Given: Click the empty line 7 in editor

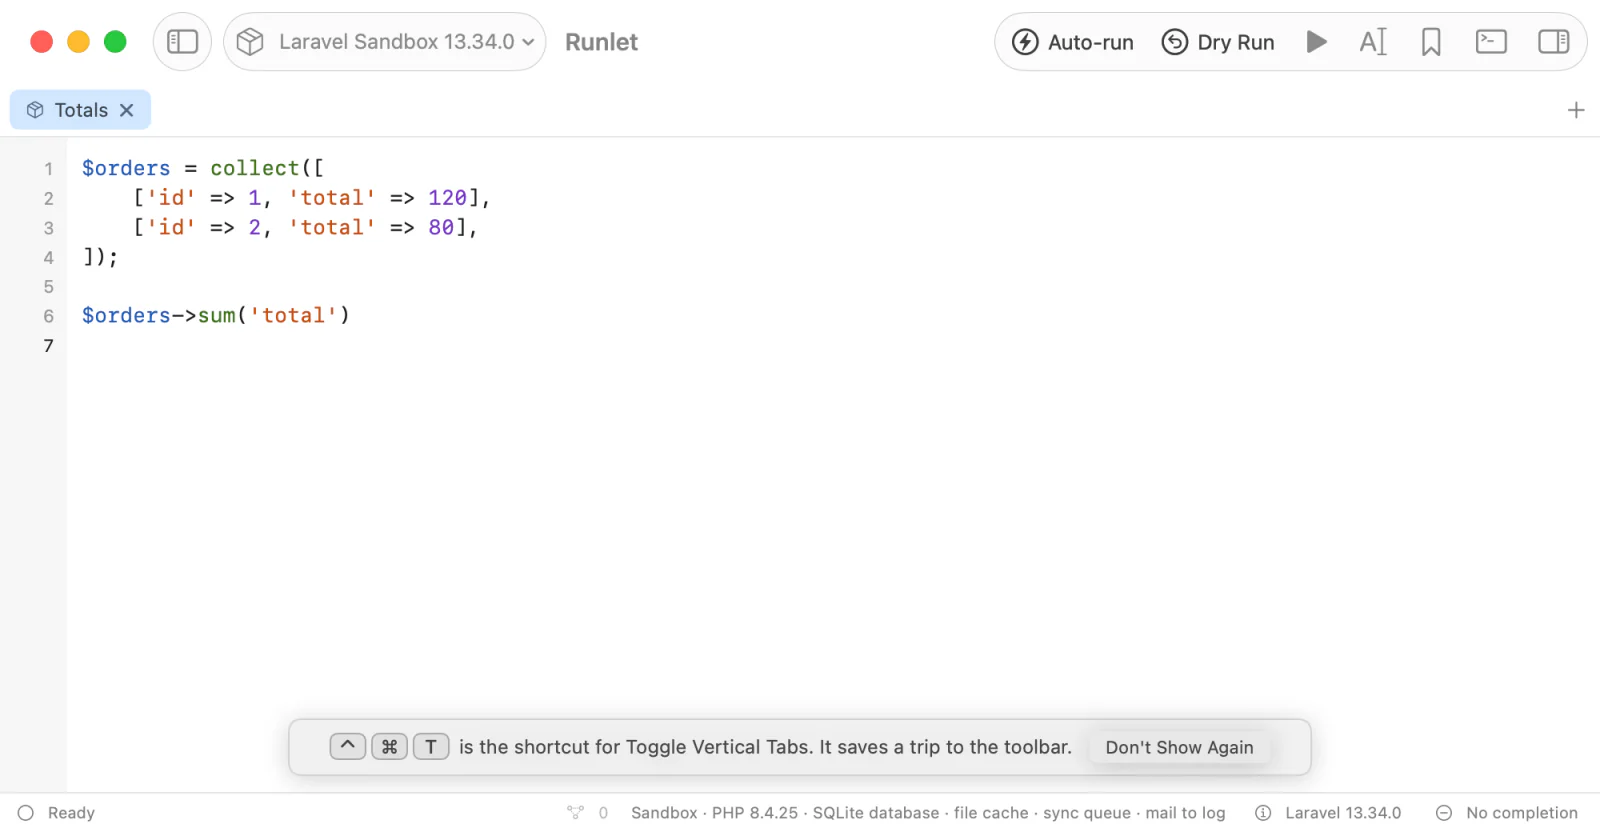Looking at the screenshot, I should point(833,346).
